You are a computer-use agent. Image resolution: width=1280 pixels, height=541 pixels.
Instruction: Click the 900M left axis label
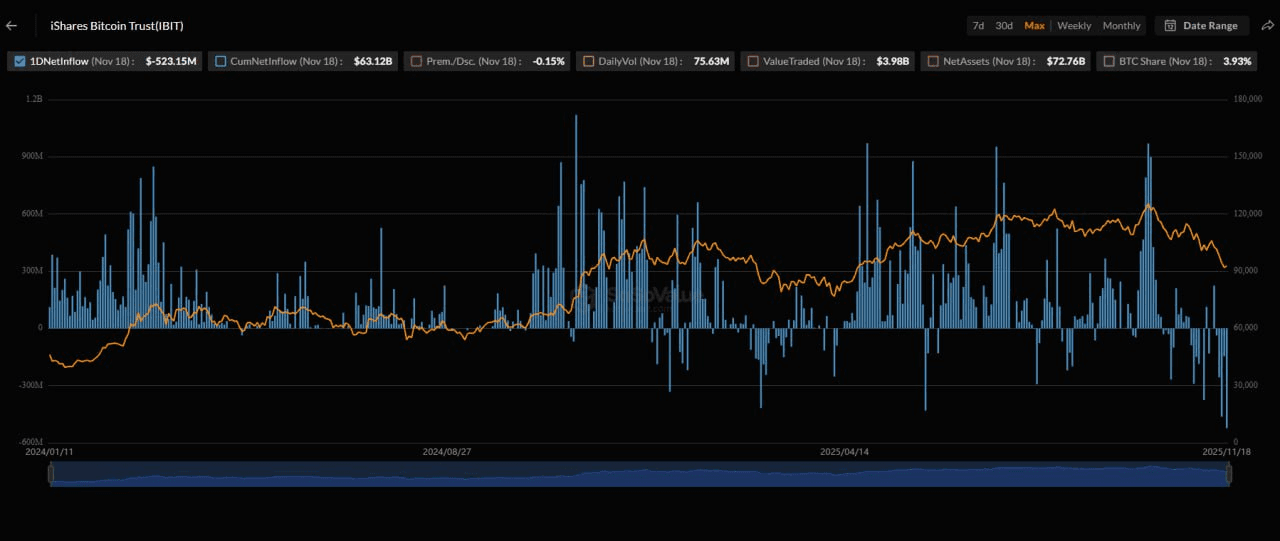click(33, 156)
